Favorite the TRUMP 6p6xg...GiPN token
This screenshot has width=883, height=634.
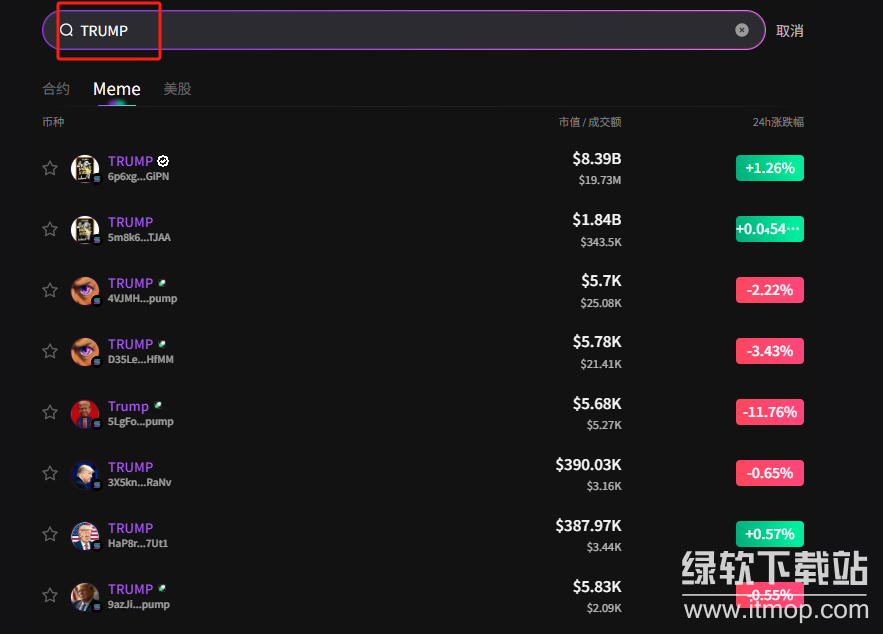50,168
